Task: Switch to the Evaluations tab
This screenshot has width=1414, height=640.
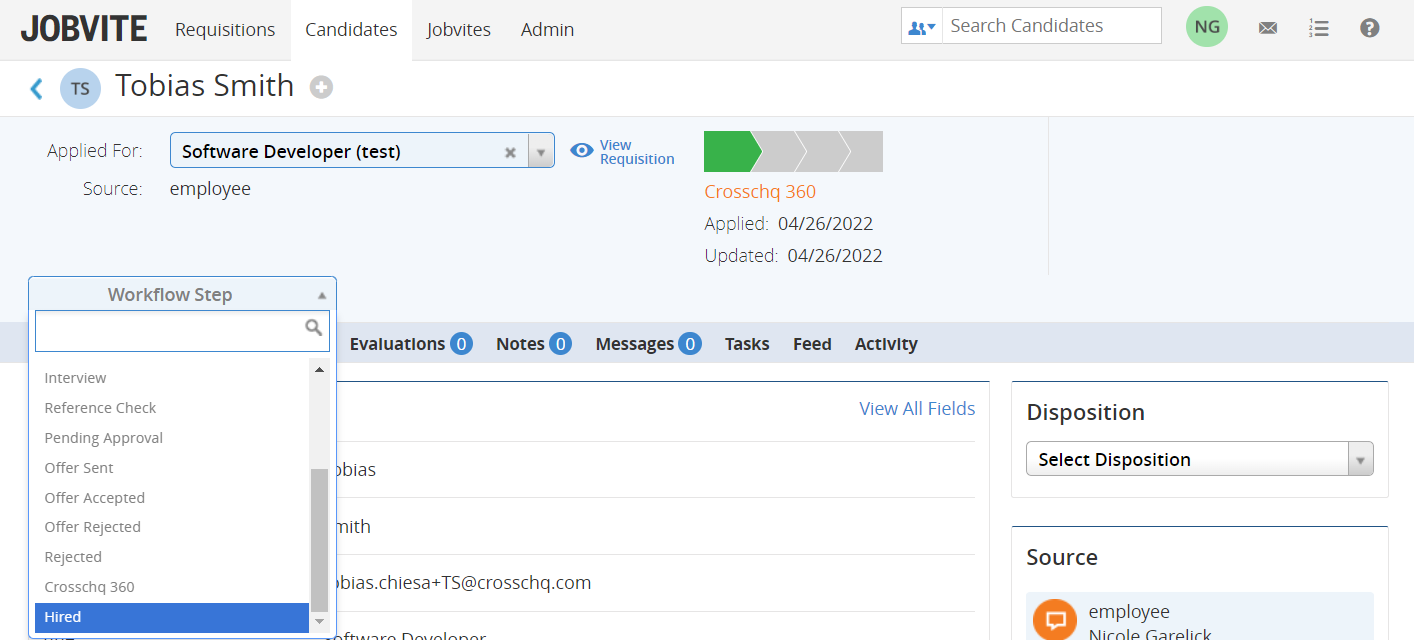Action: [398, 343]
